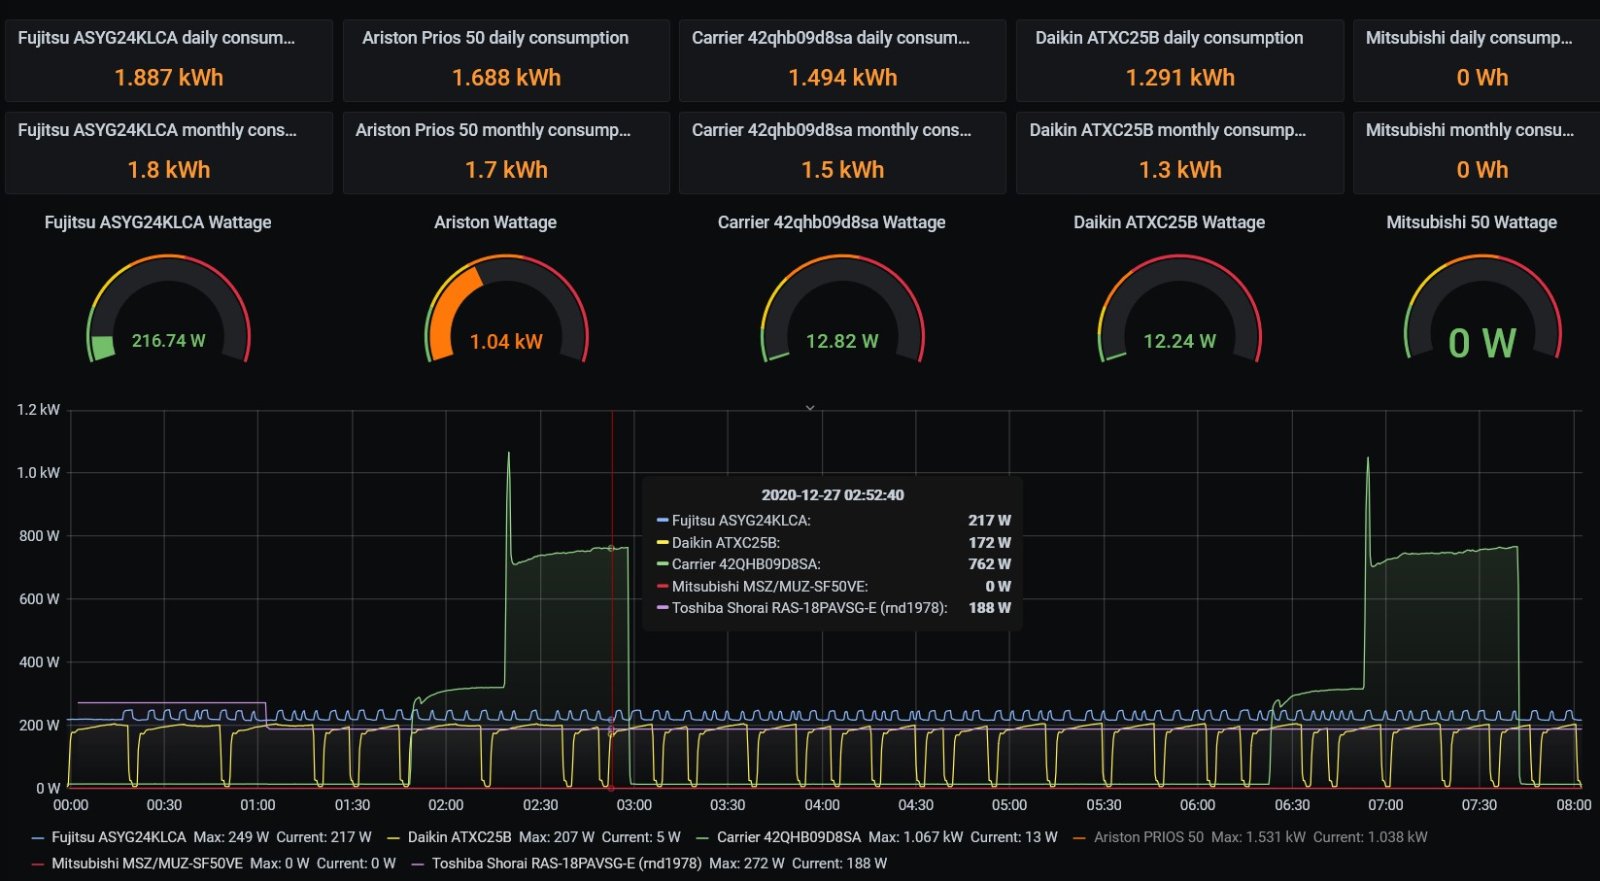
Task: Click the 00:30 time axis label
Action: tap(164, 805)
